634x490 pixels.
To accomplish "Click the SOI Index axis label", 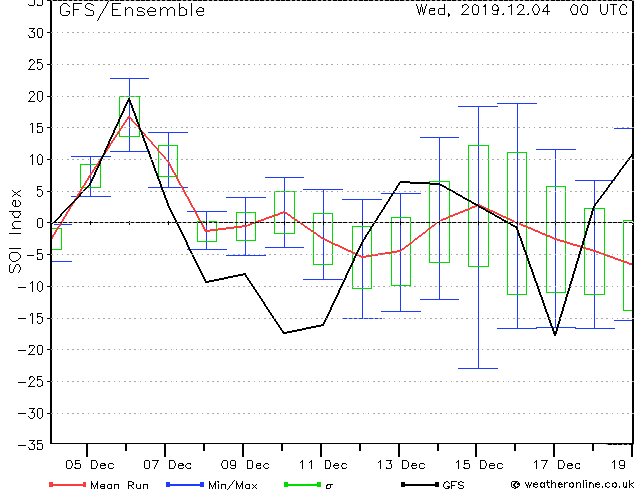I will pos(15,231).
